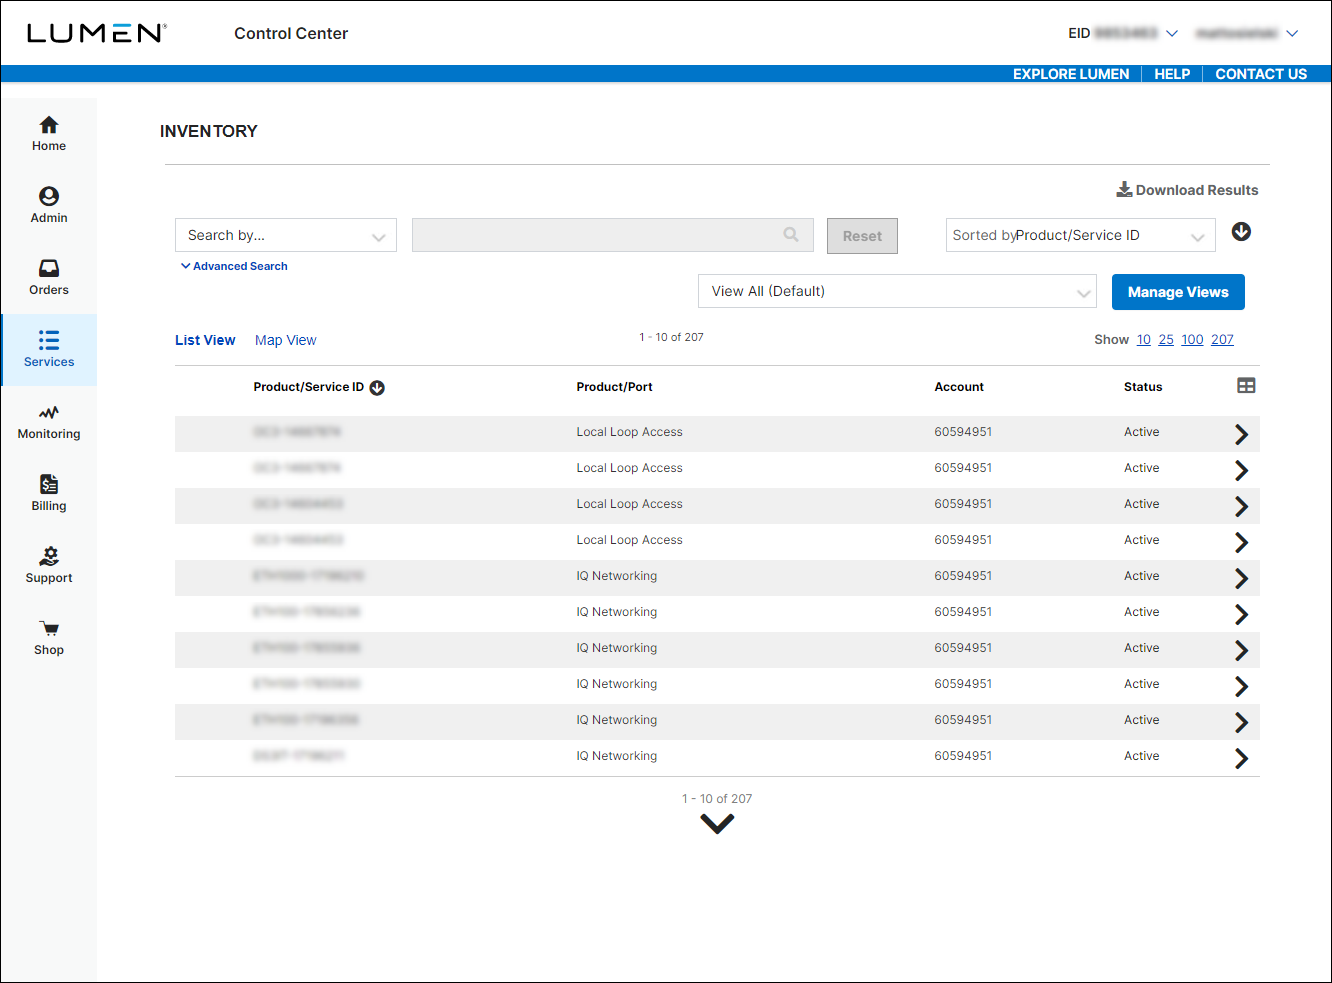Open the Admin sidebar icon

pos(49,206)
